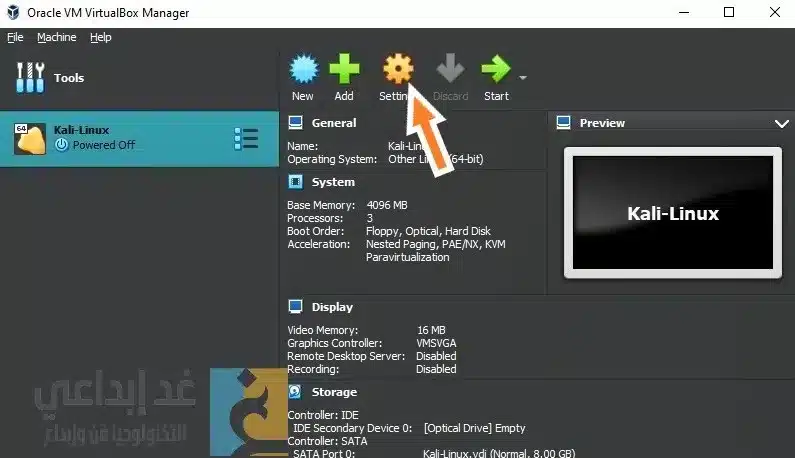Click the grey Discard arrow icon

pos(450,68)
